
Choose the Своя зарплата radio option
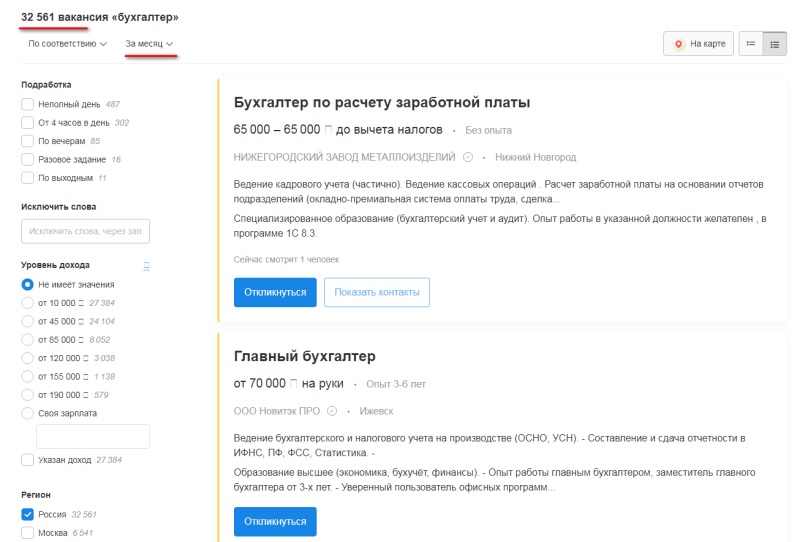tap(28, 412)
